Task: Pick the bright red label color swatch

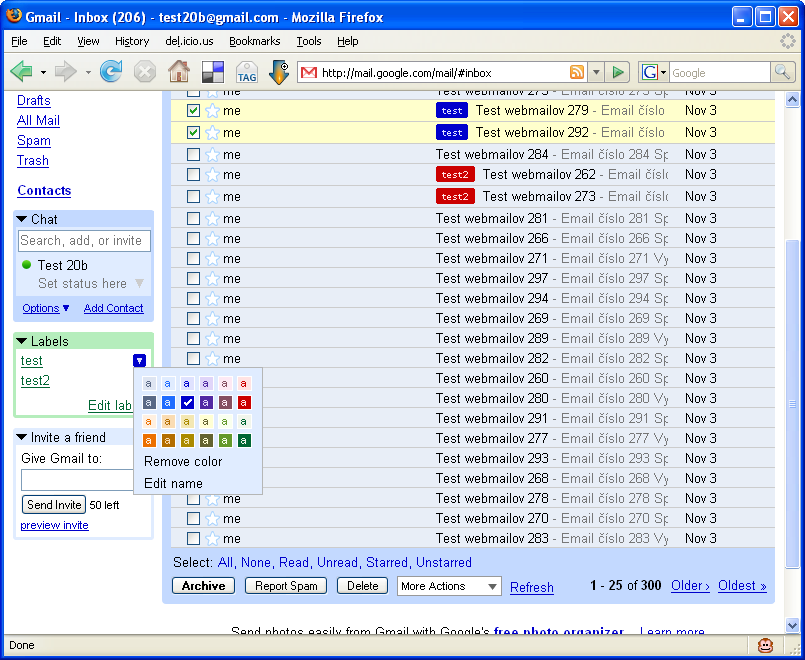Action: pyautogui.click(x=244, y=402)
